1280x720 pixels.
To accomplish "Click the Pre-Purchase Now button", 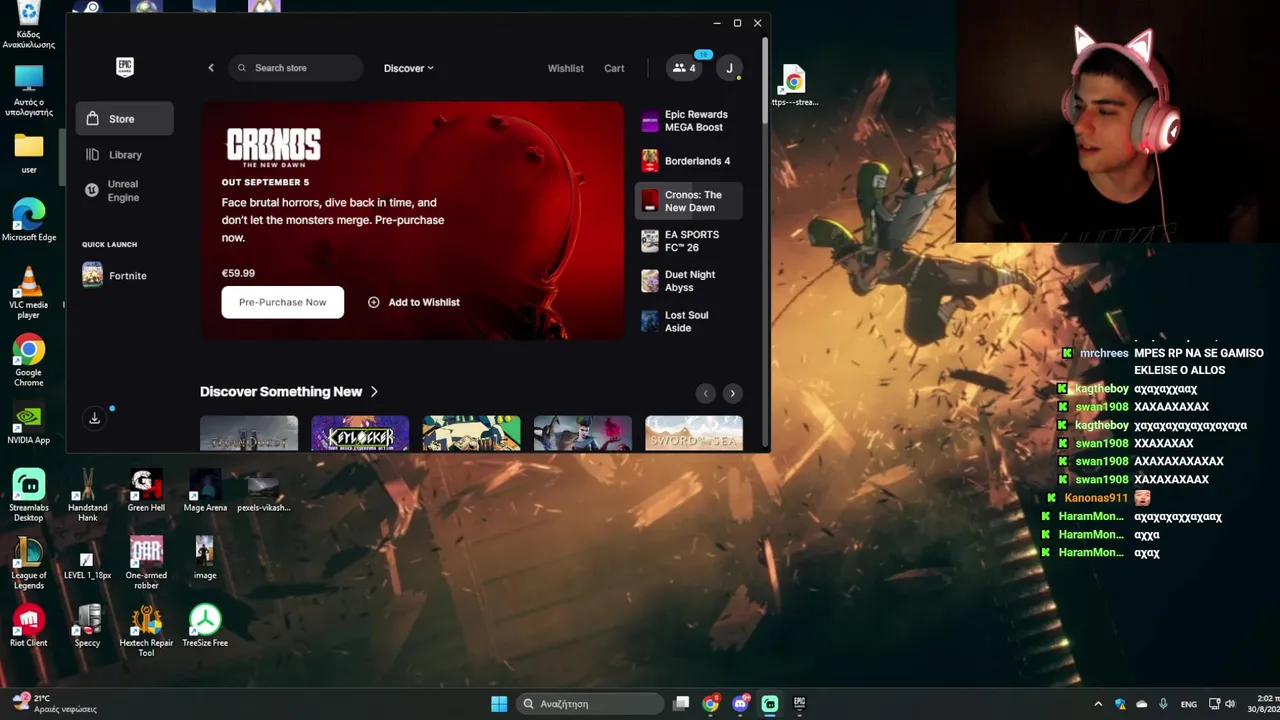I will [283, 302].
